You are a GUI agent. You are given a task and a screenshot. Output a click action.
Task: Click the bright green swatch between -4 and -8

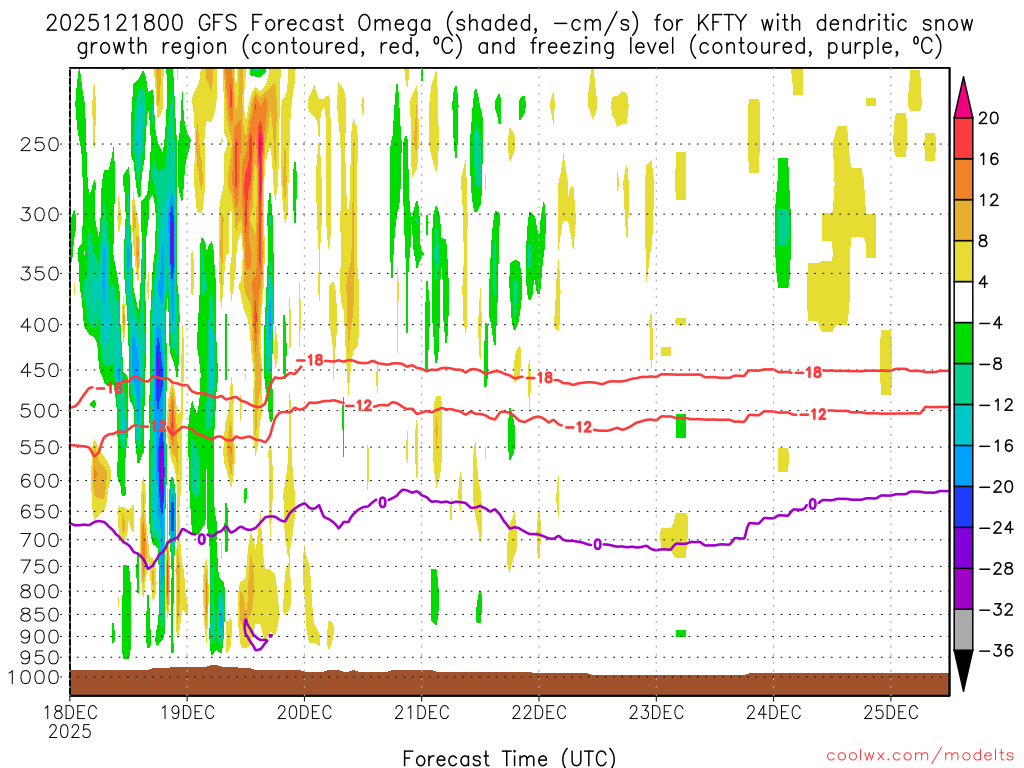tap(963, 344)
